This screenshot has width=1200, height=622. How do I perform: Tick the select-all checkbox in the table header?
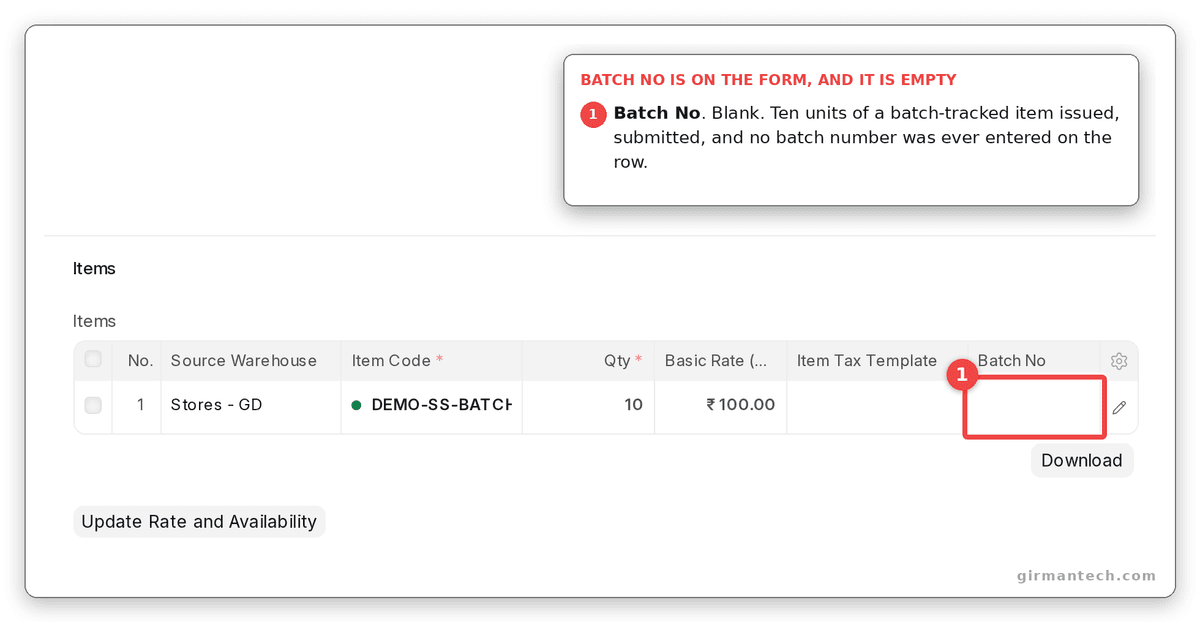(x=93, y=359)
